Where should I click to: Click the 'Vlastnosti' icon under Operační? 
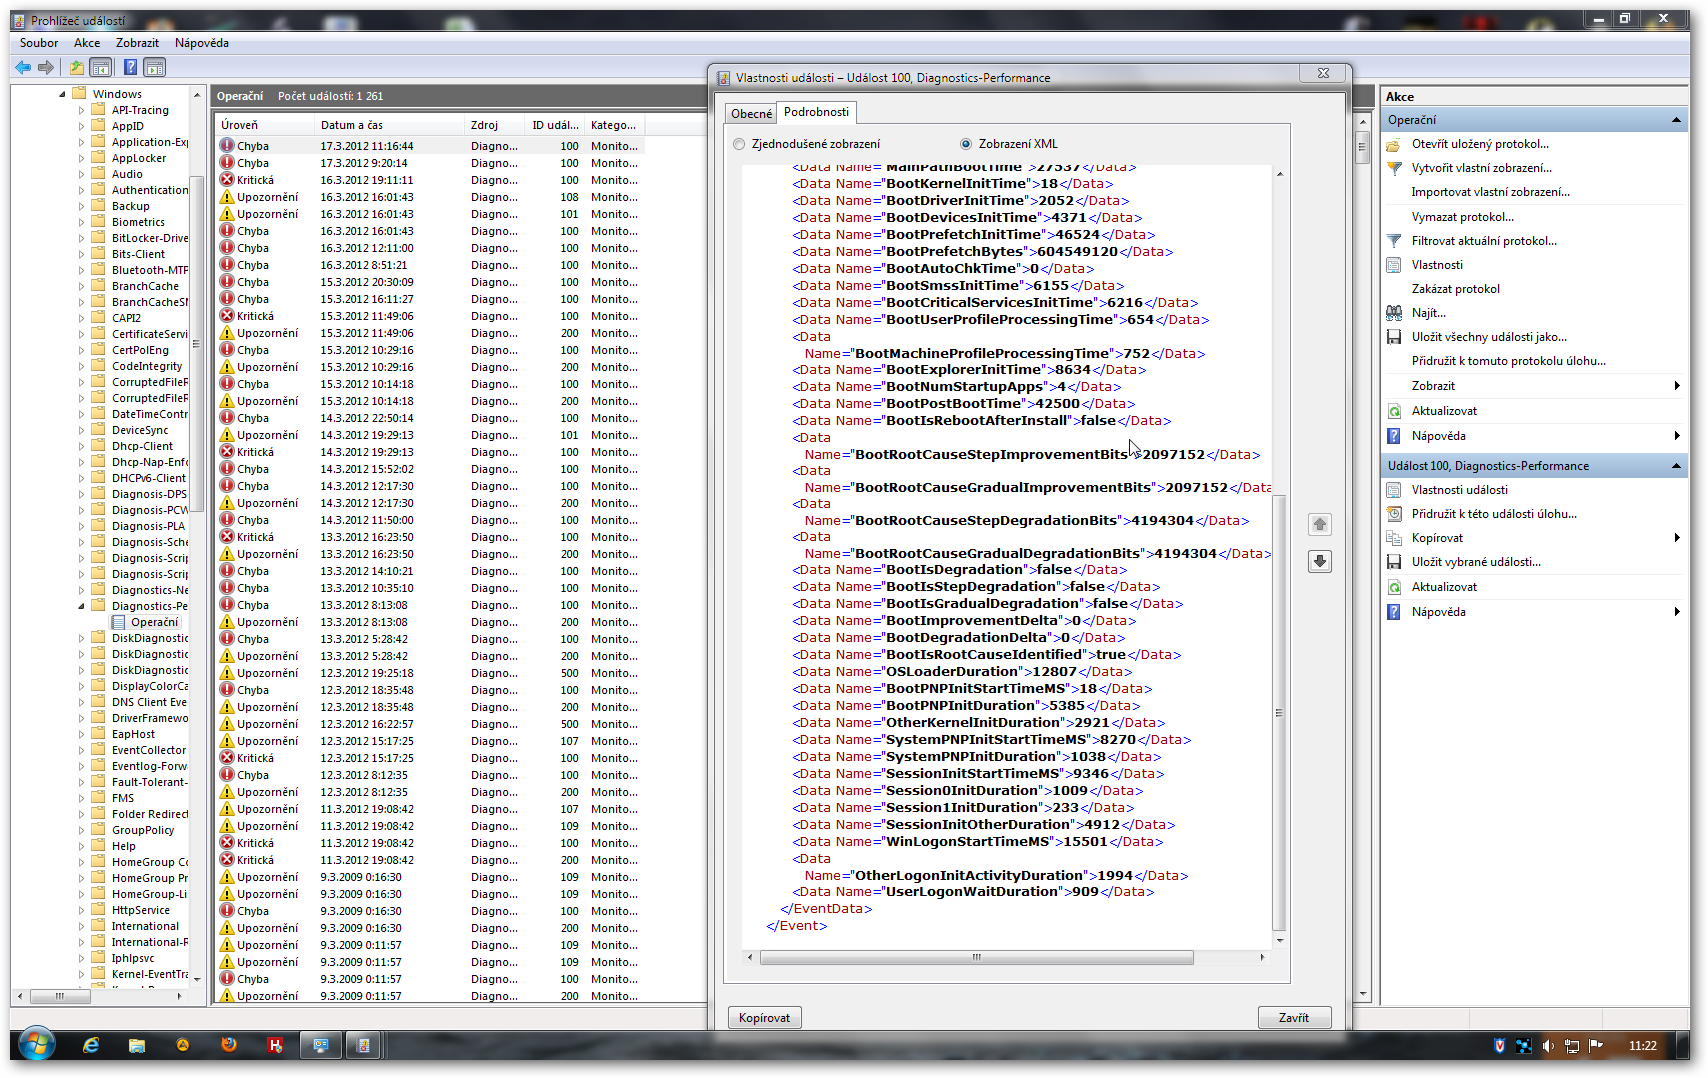pos(1394,265)
